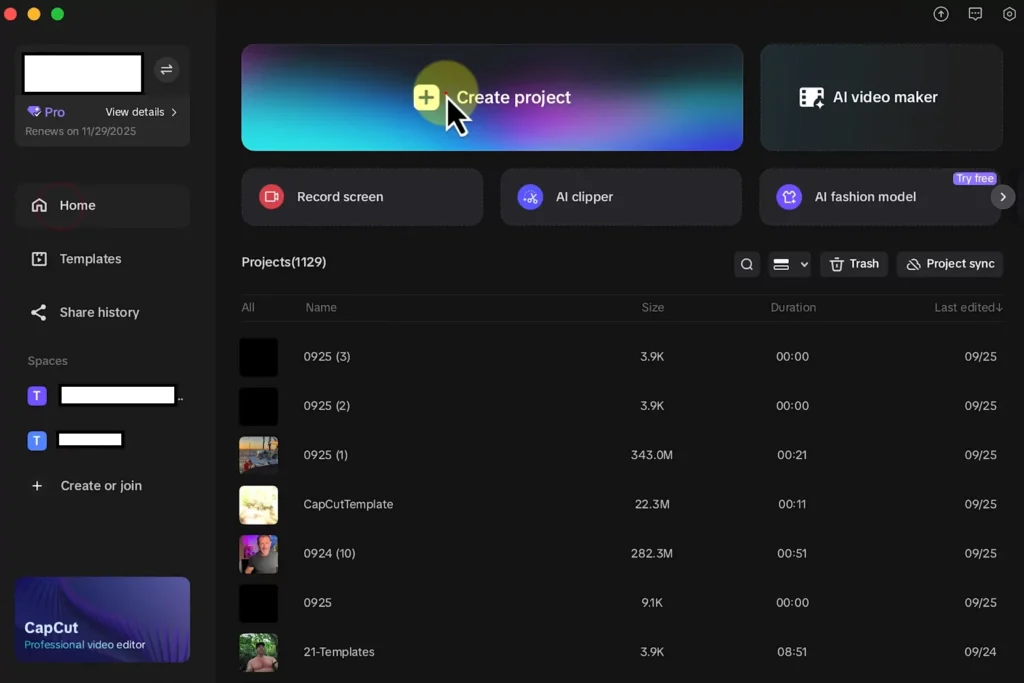Sort projects by Last edited column
The width and height of the screenshot is (1024, 683).
[967, 307]
